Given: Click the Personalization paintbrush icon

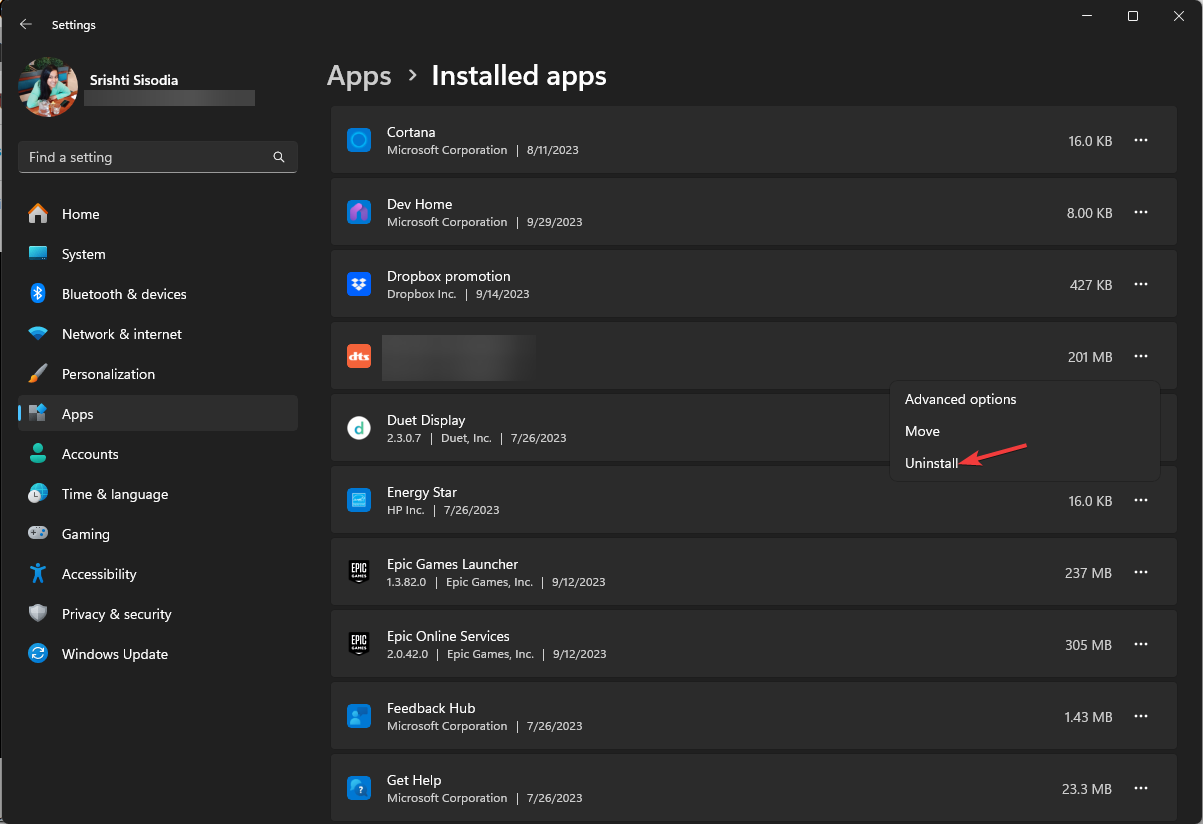Looking at the screenshot, I should [38, 374].
